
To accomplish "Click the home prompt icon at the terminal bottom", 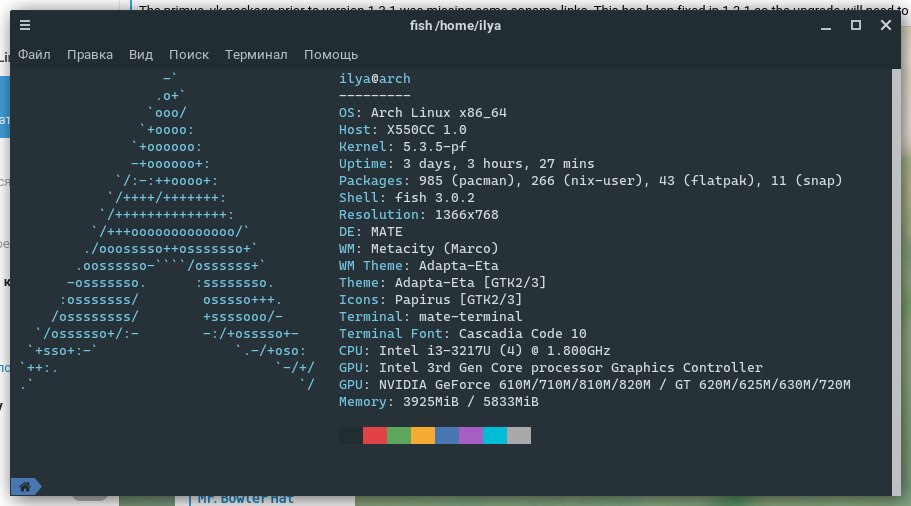I will 25,486.
